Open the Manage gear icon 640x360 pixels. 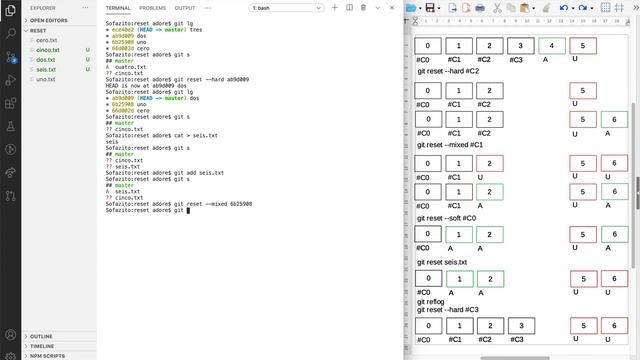(x=11, y=356)
